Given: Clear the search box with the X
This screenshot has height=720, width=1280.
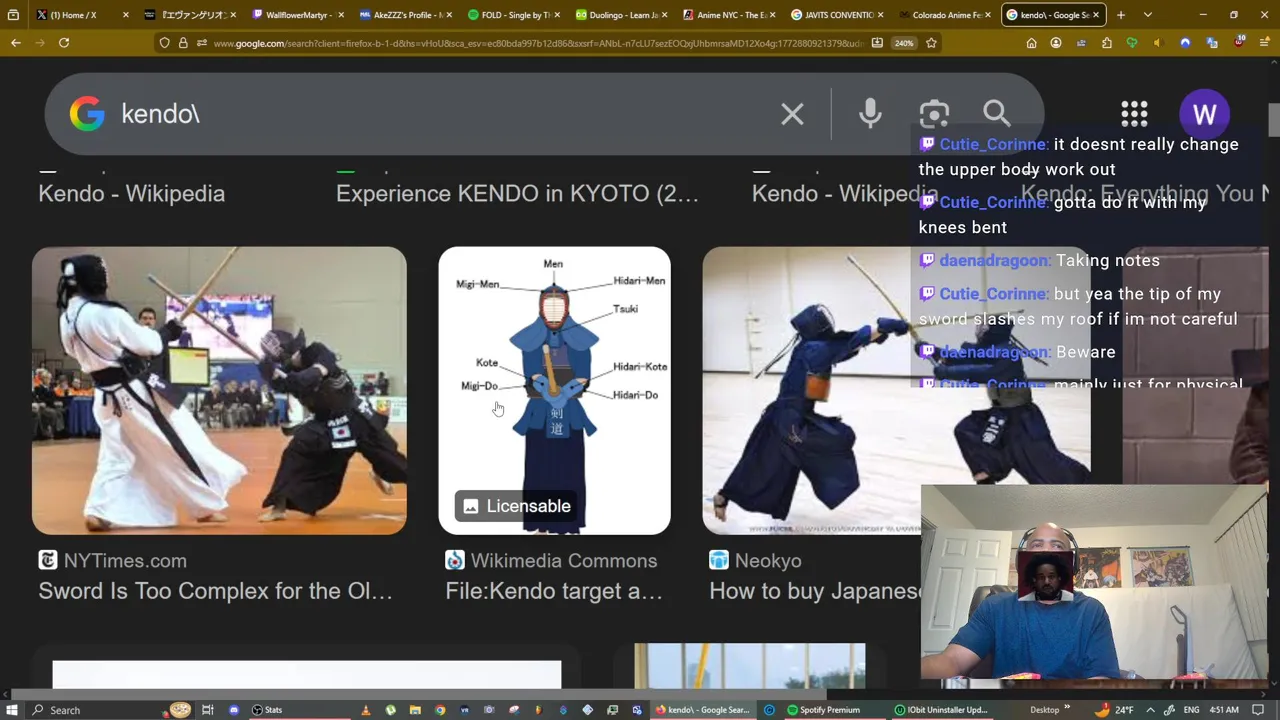Looking at the screenshot, I should point(792,114).
